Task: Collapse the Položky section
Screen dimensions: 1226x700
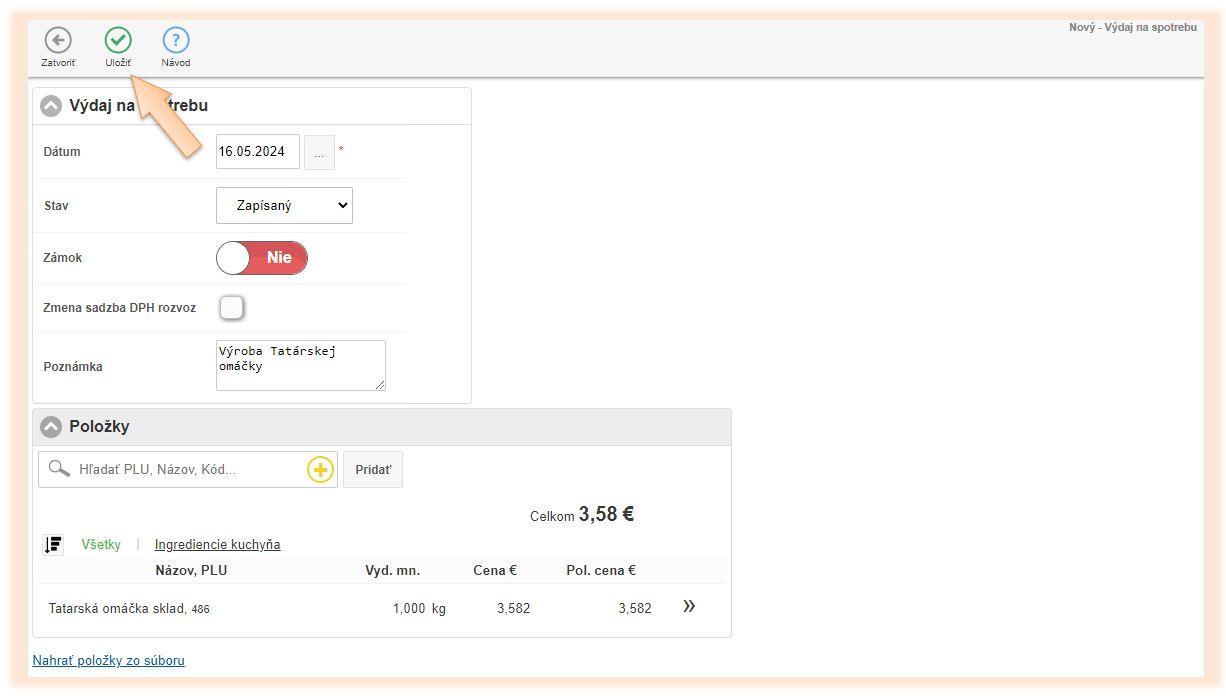Action: pos(51,427)
